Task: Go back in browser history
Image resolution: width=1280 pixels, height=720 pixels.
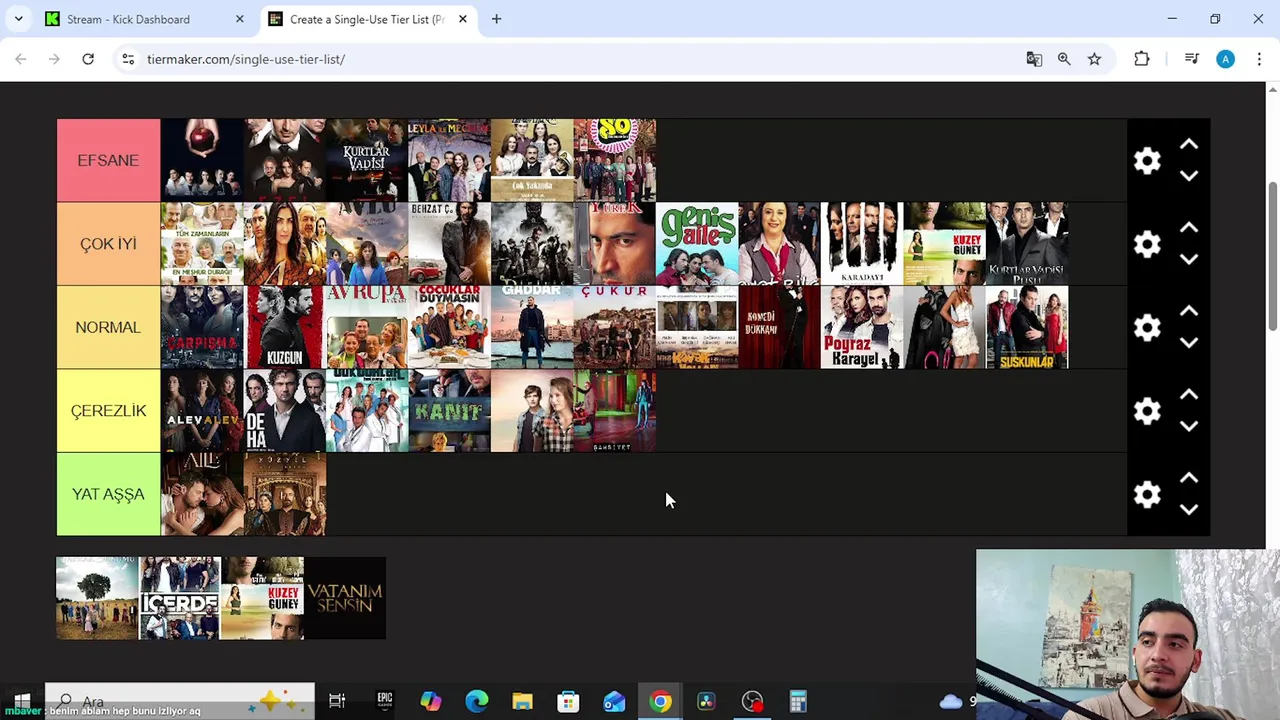Action: click(21, 59)
